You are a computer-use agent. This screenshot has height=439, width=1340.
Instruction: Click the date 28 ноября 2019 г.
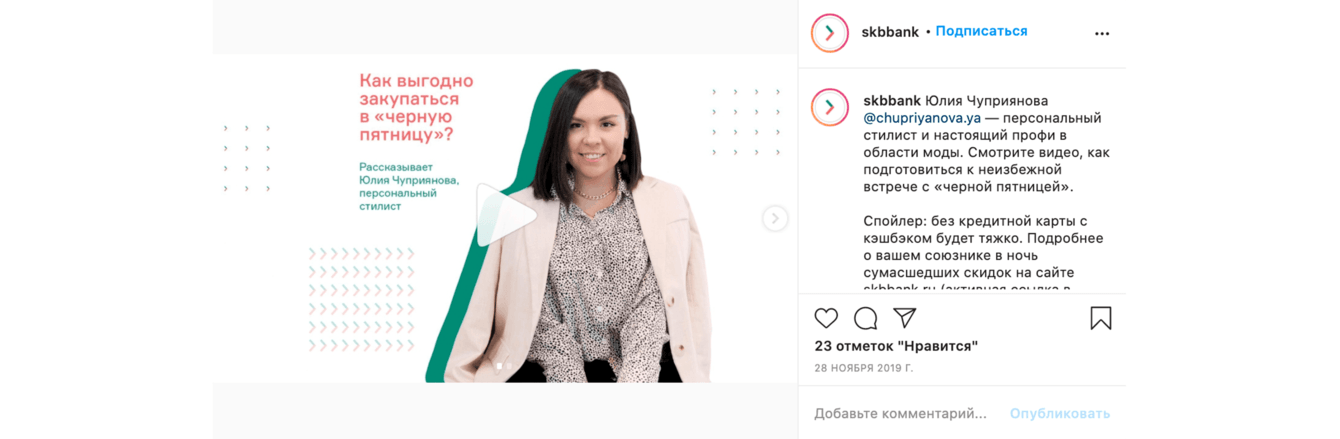coord(864,368)
